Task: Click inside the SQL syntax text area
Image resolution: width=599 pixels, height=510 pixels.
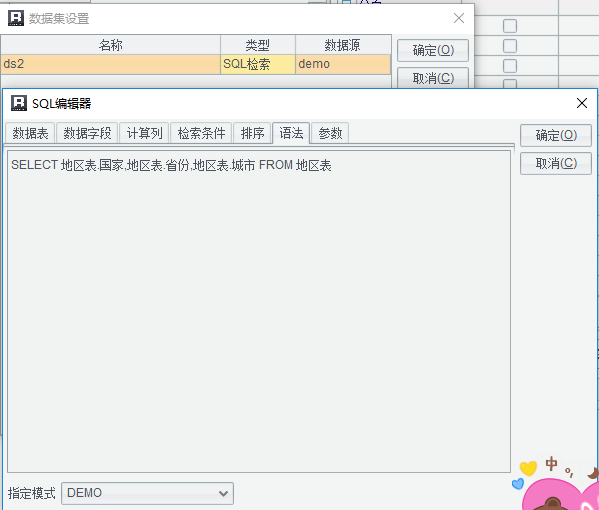Action: [259, 311]
